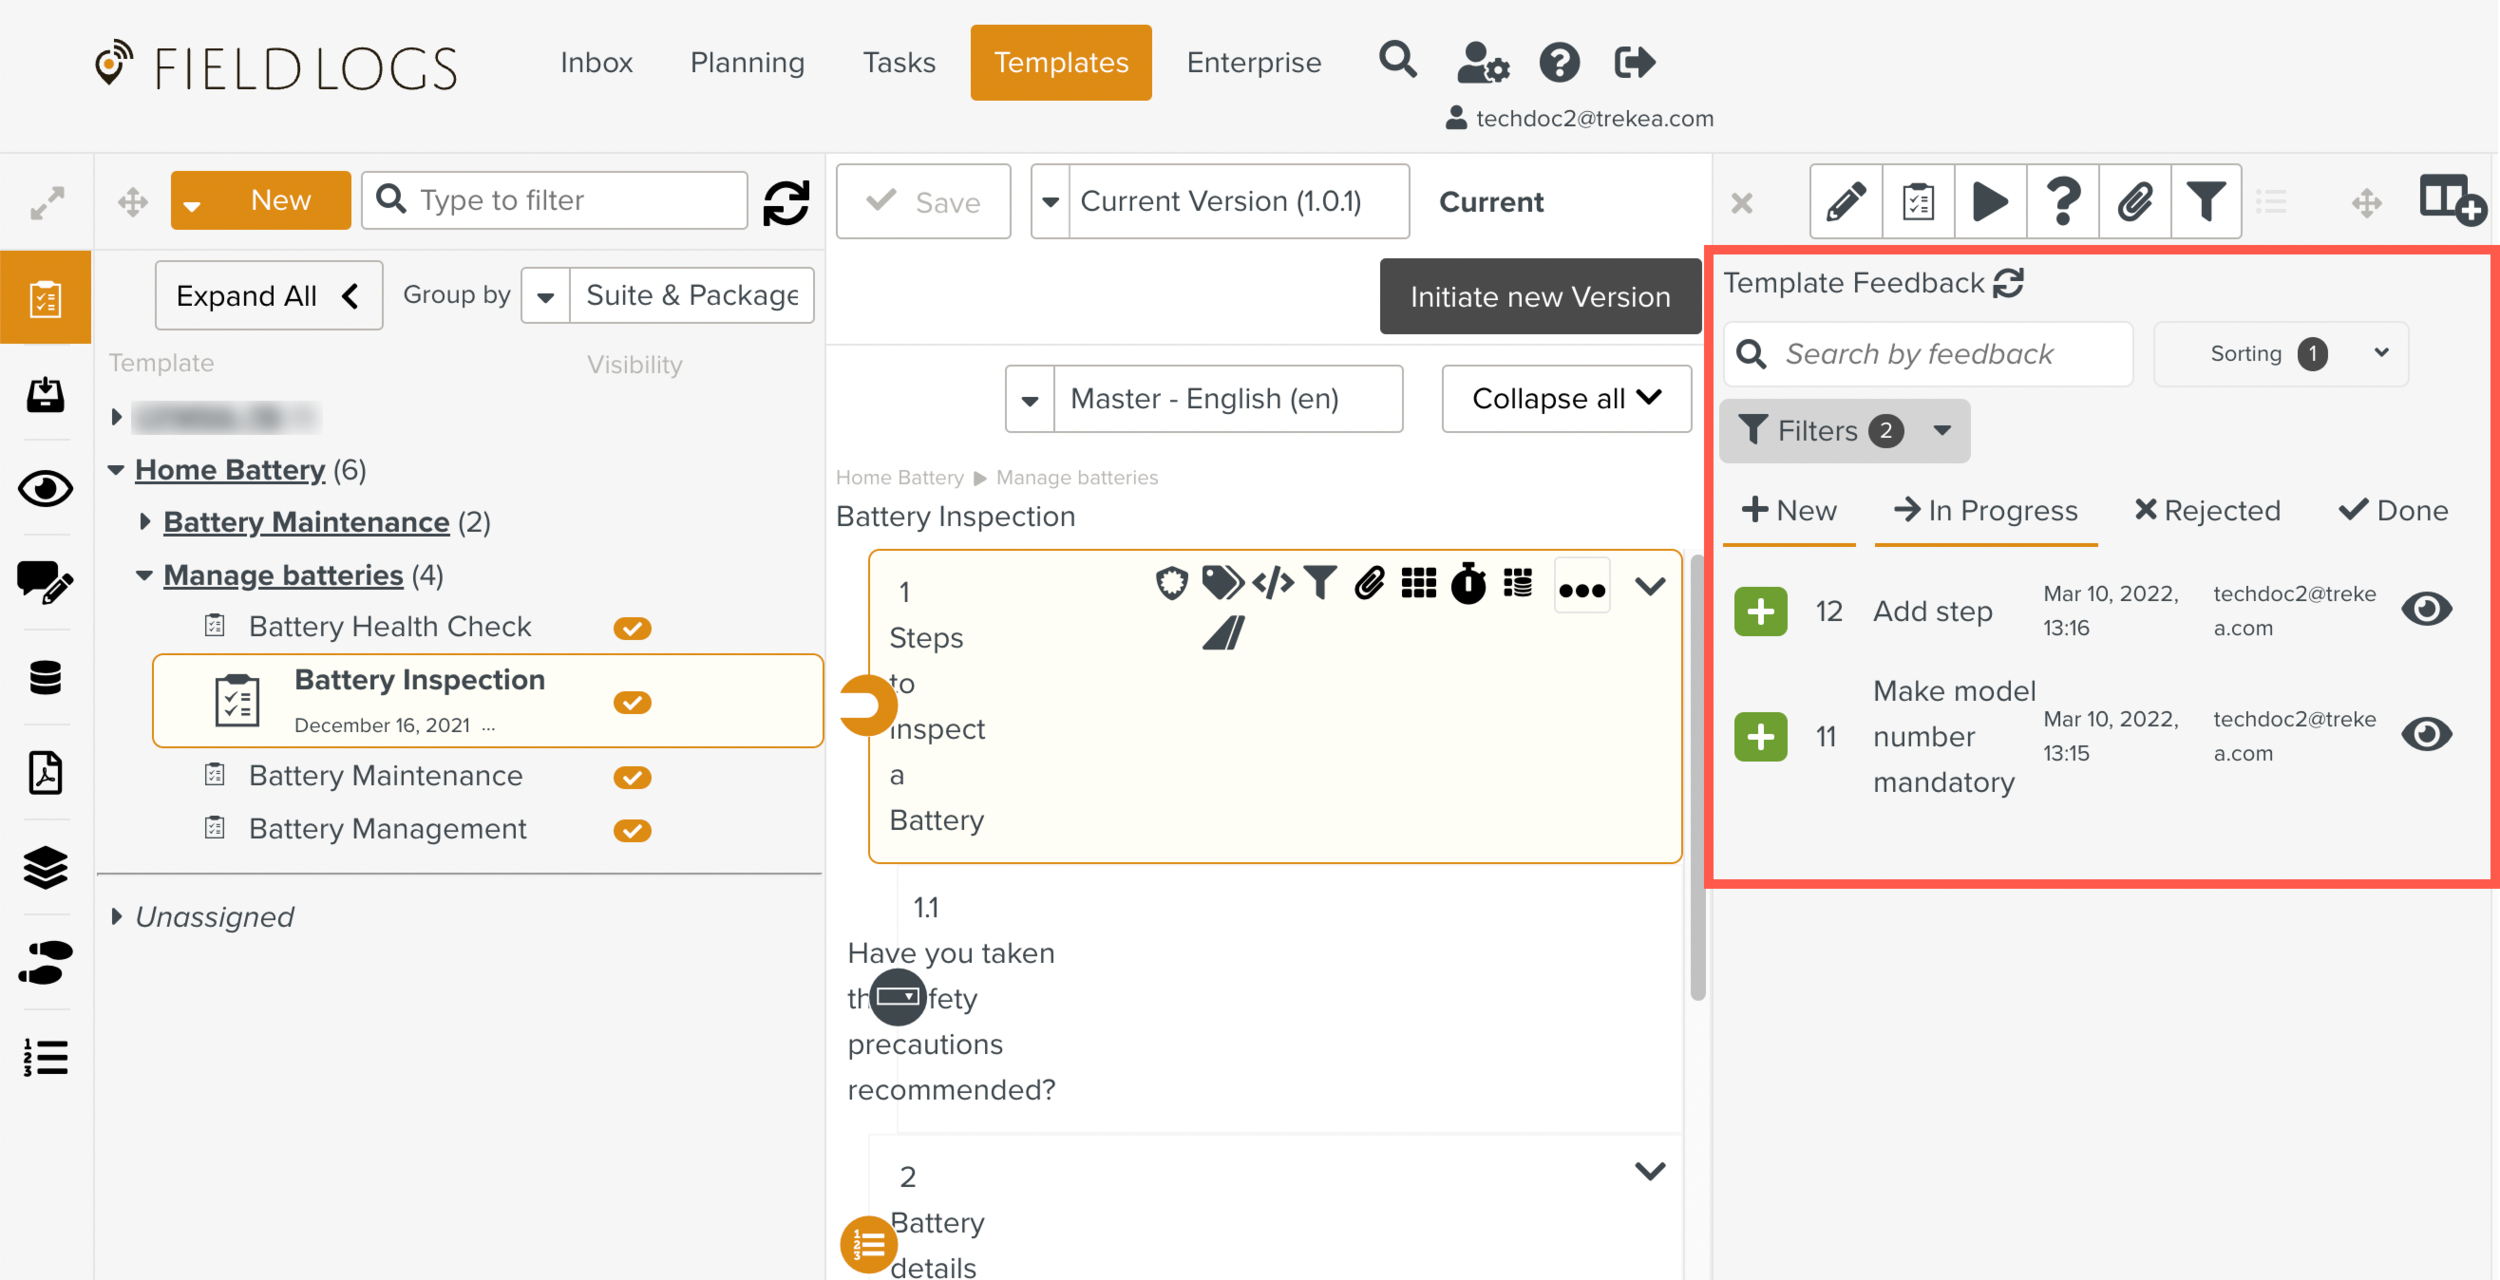The width and height of the screenshot is (2500, 1280).
Task: Toggle visibility checkmark for Battery Management
Action: [x=632, y=830]
